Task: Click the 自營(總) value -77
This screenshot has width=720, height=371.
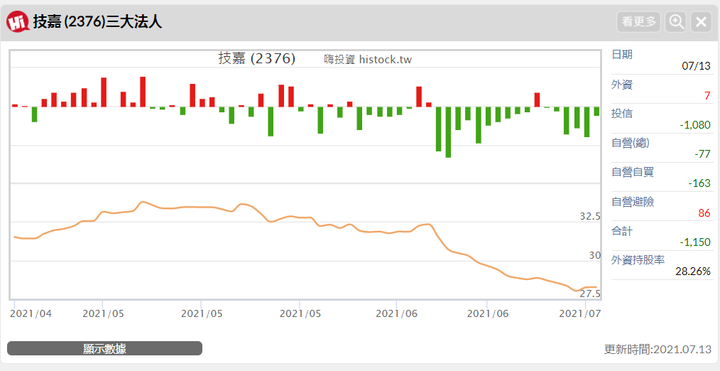Action: tap(703, 154)
